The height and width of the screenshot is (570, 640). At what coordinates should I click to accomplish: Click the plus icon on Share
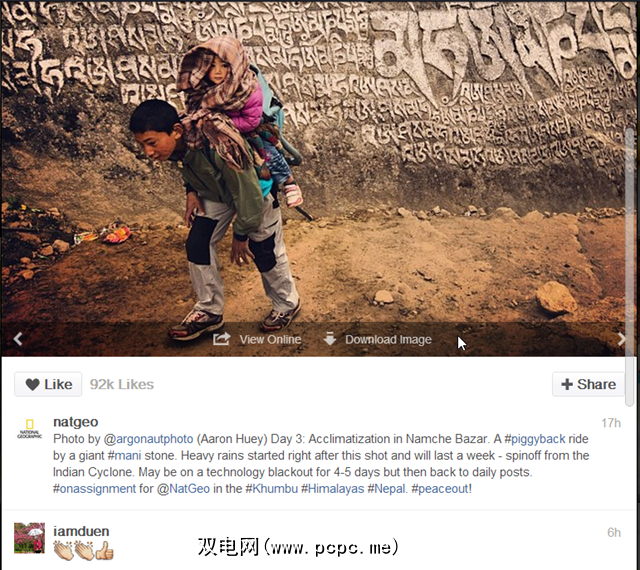pyautogui.click(x=567, y=384)
